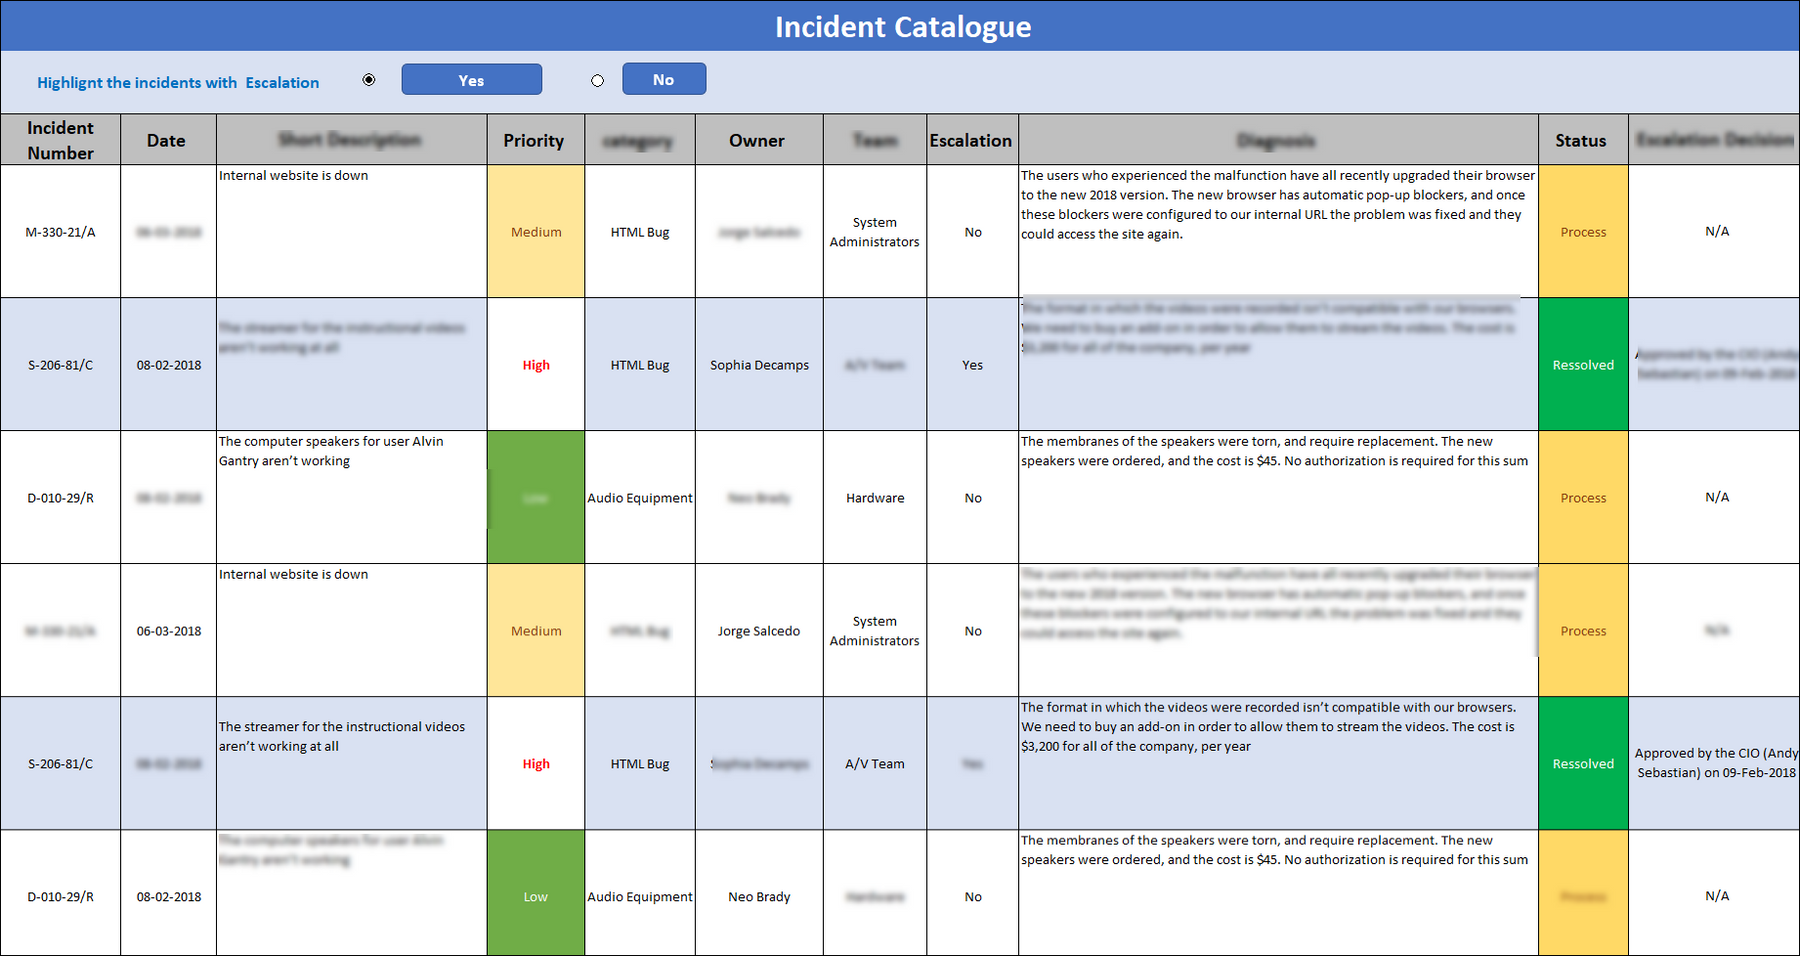Click the A/V Team cell

click(875, 764)
